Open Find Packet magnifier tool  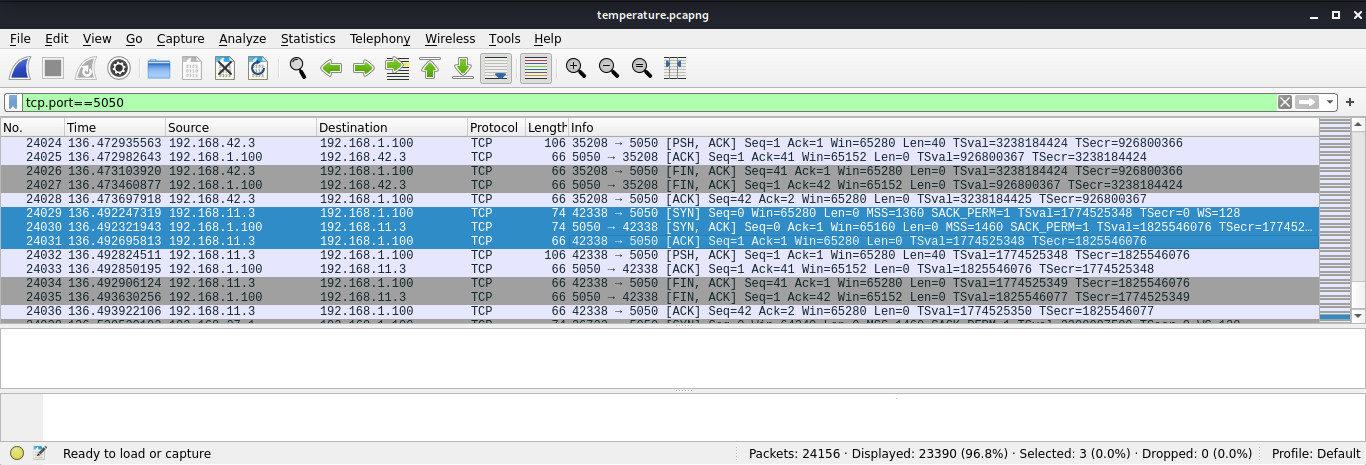click(x=297, y=68)
